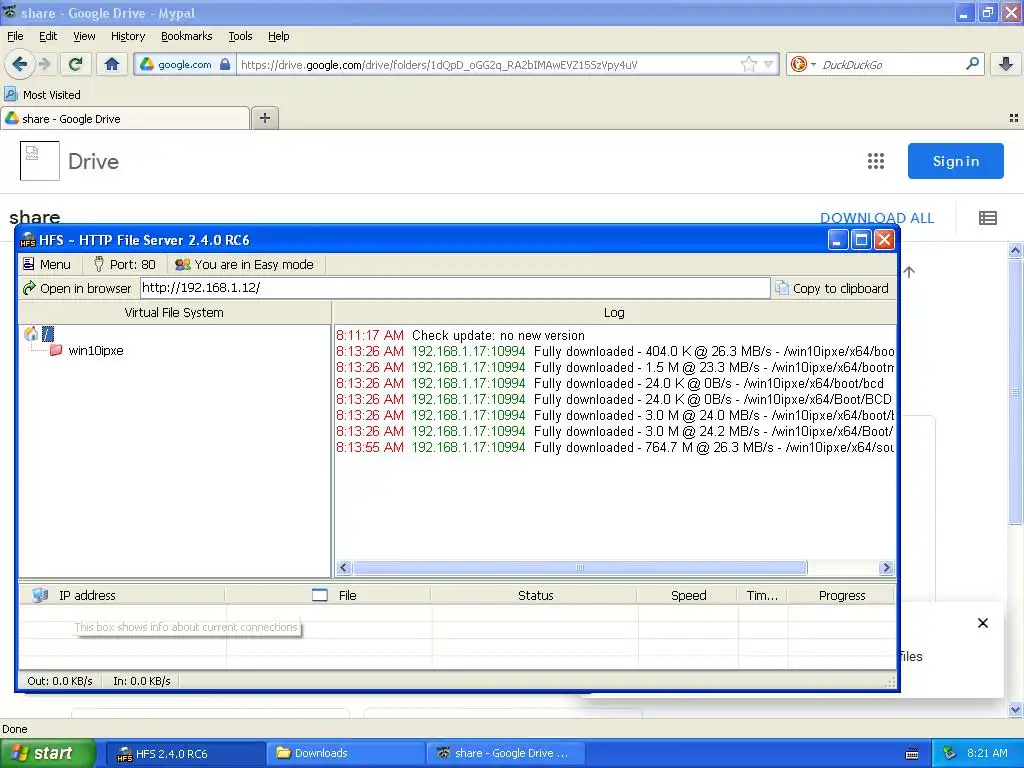Click the DOWNLOAD ALL link
Screen dimensions: 1024x768
pyautogui.click(x=876, y=218)
